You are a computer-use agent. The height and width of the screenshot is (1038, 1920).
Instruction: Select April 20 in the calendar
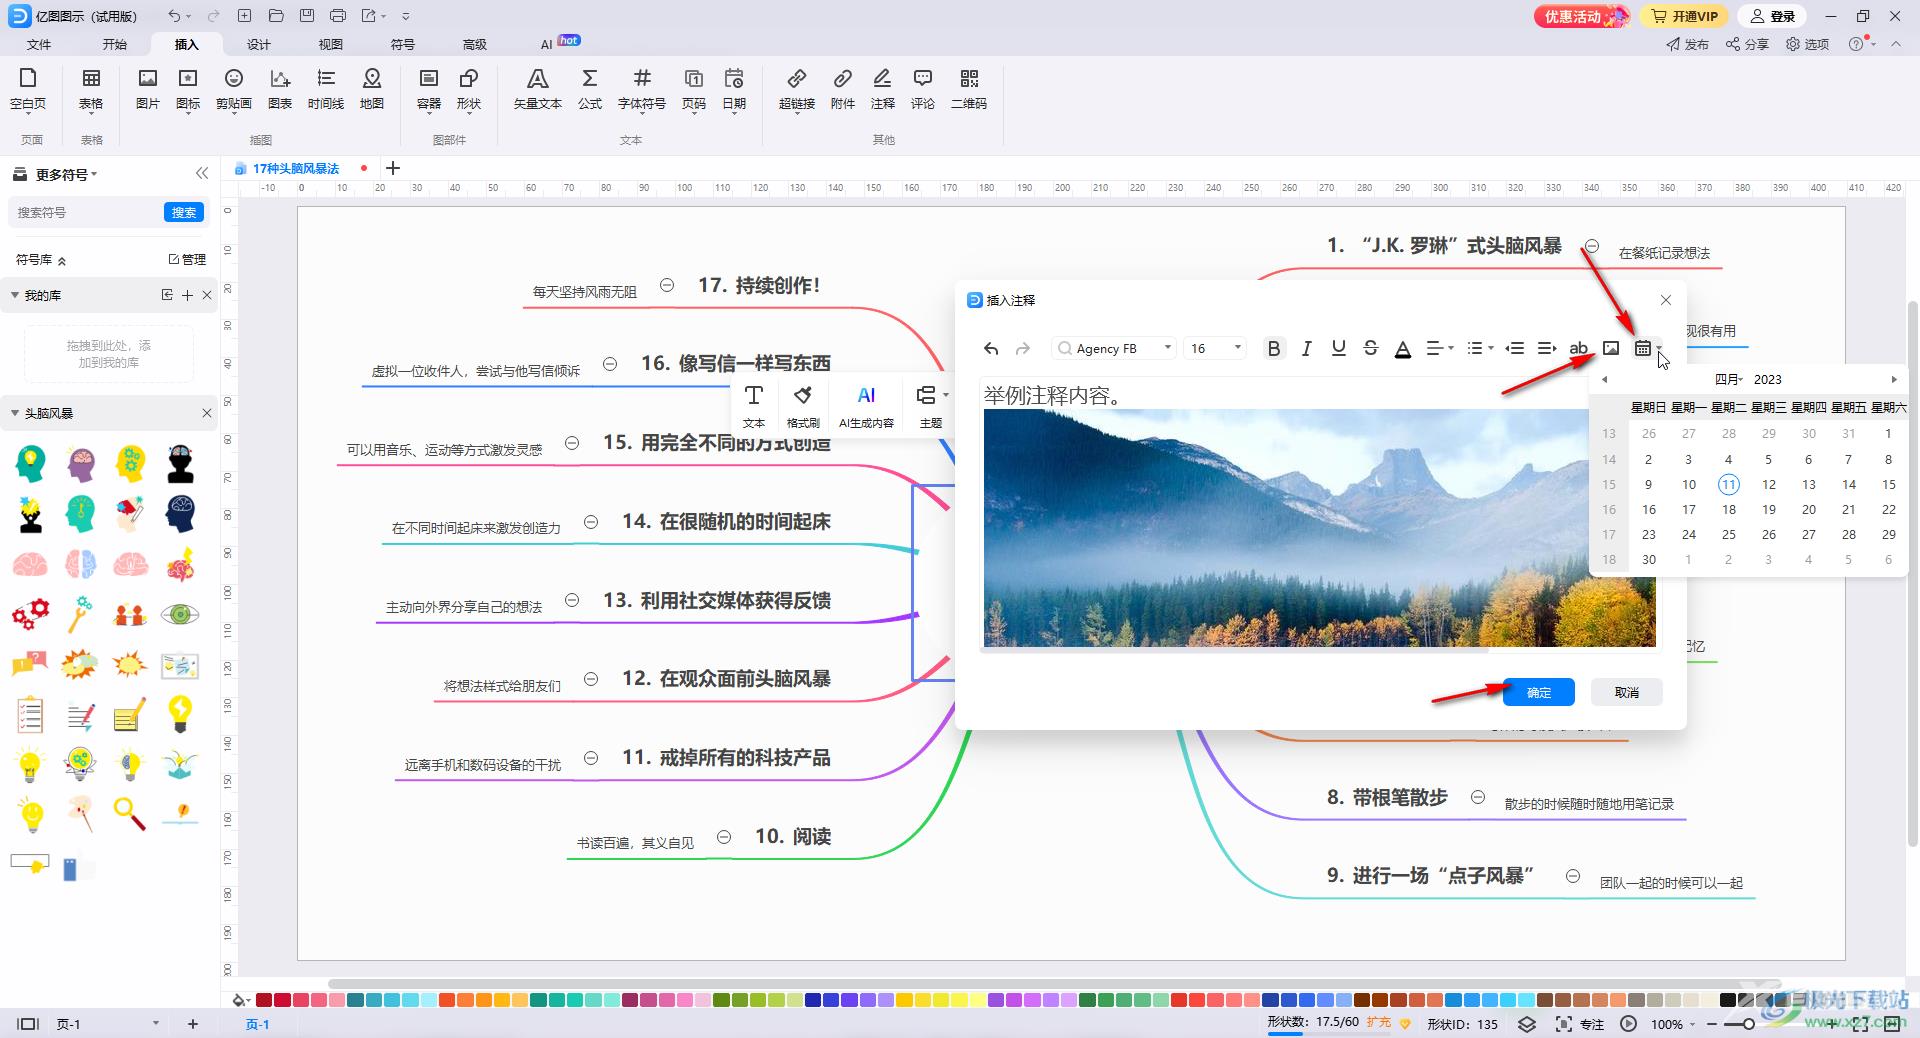point(1808,510)
